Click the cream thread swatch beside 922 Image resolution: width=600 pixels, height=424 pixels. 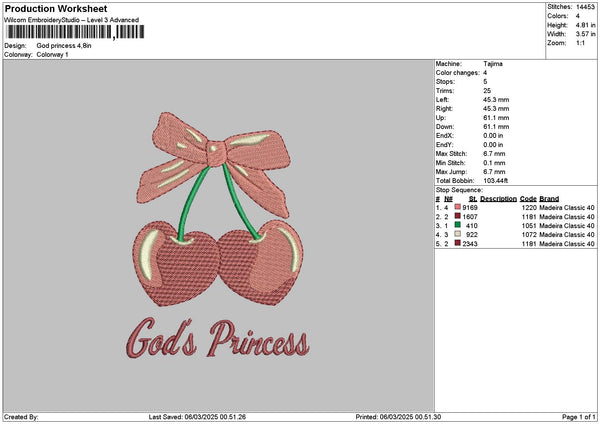click(x=457, y=234)
